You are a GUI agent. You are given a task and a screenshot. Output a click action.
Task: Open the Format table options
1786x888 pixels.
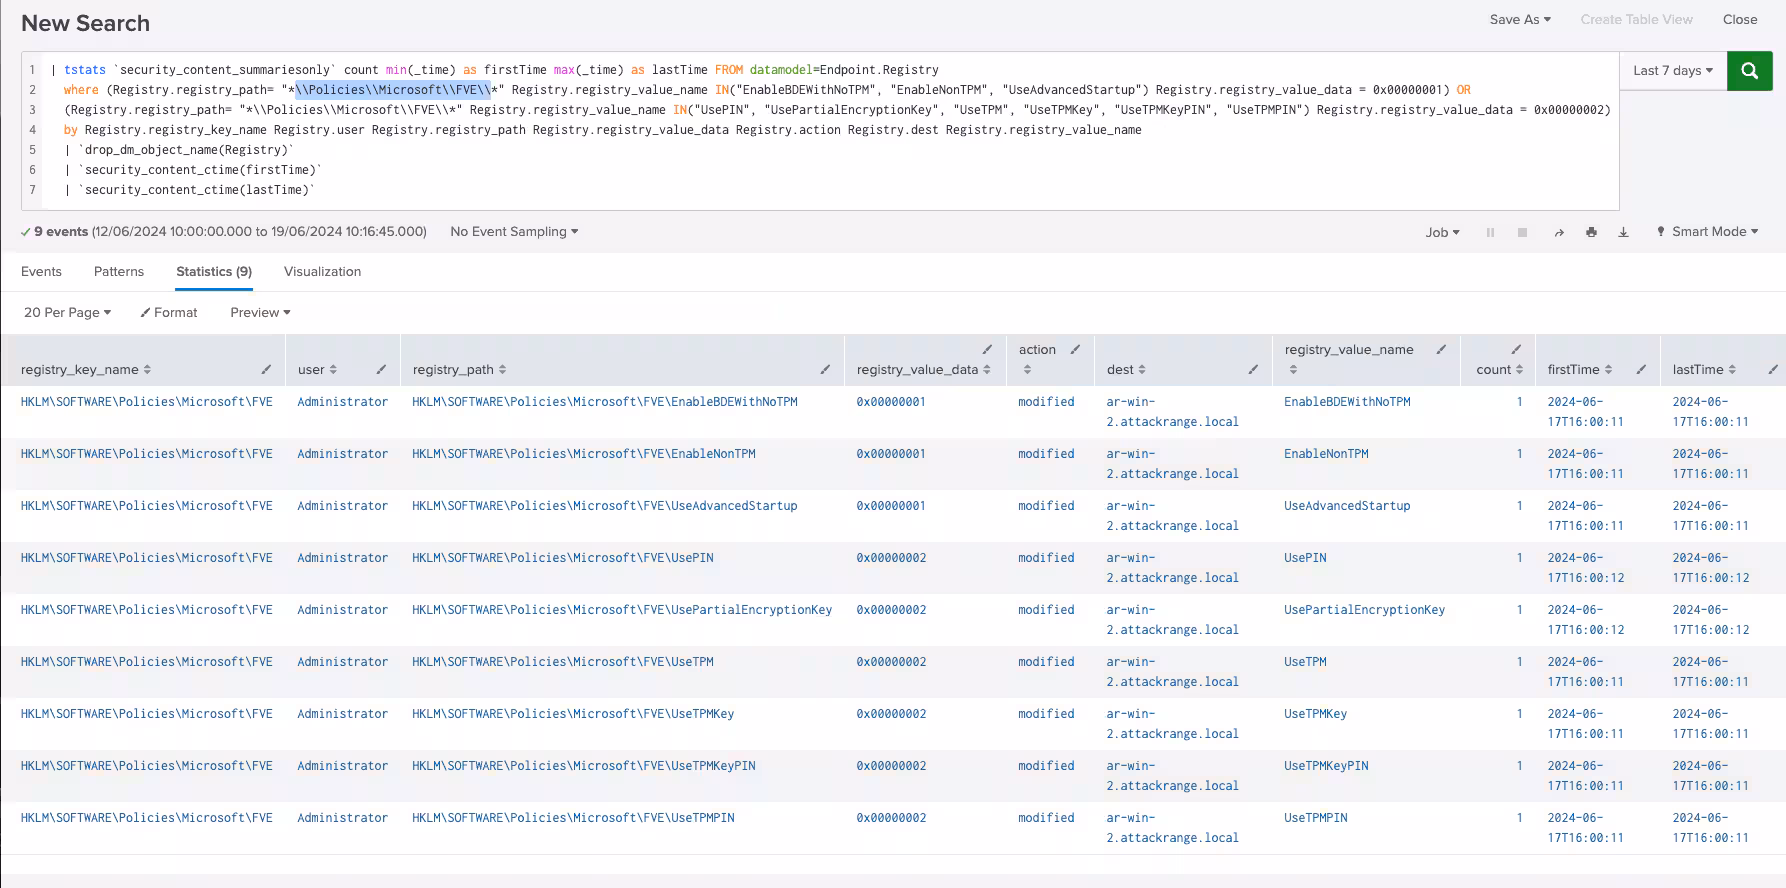[x=169, y=313]
